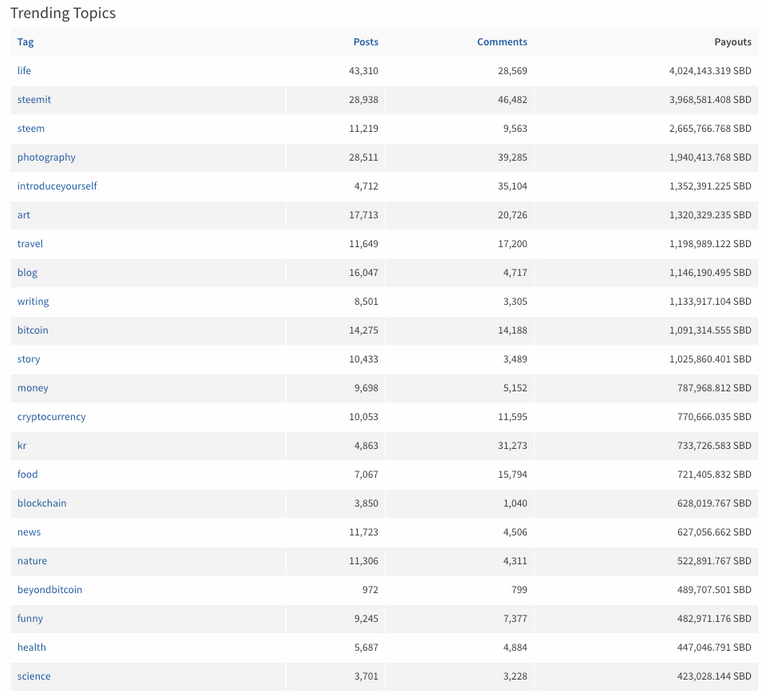Click the Payouts column header
Screen dimensions: 768x697
tap(732, 42)
